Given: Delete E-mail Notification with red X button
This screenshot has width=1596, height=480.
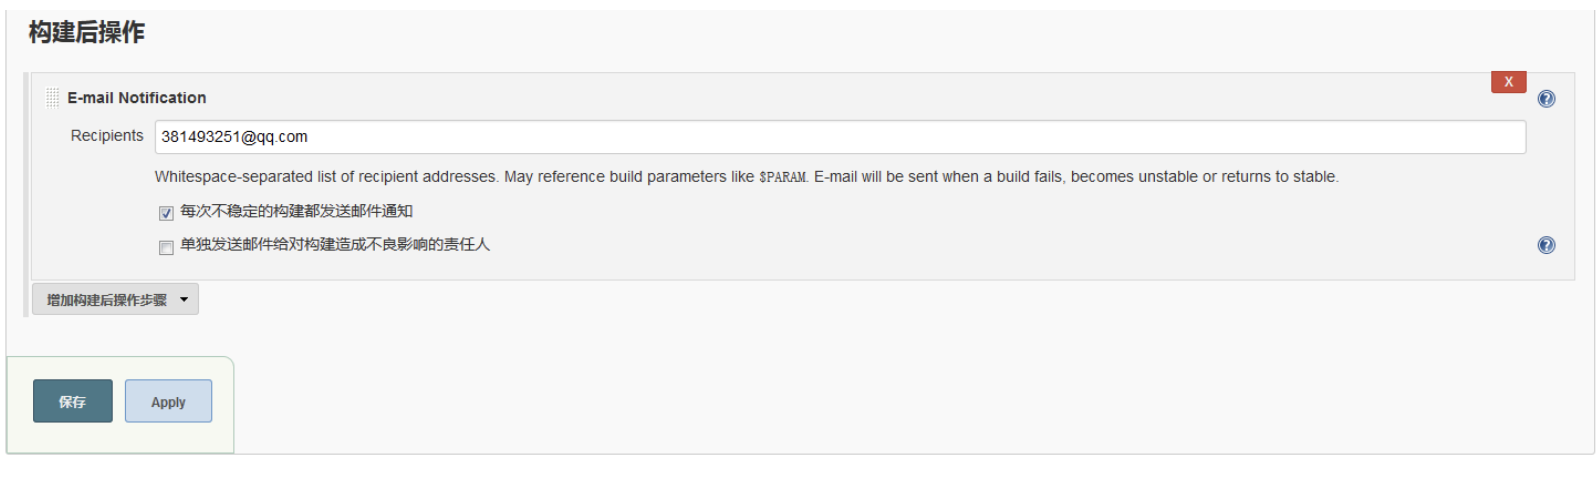Looking at the screenshot, I should [1508, 82].
